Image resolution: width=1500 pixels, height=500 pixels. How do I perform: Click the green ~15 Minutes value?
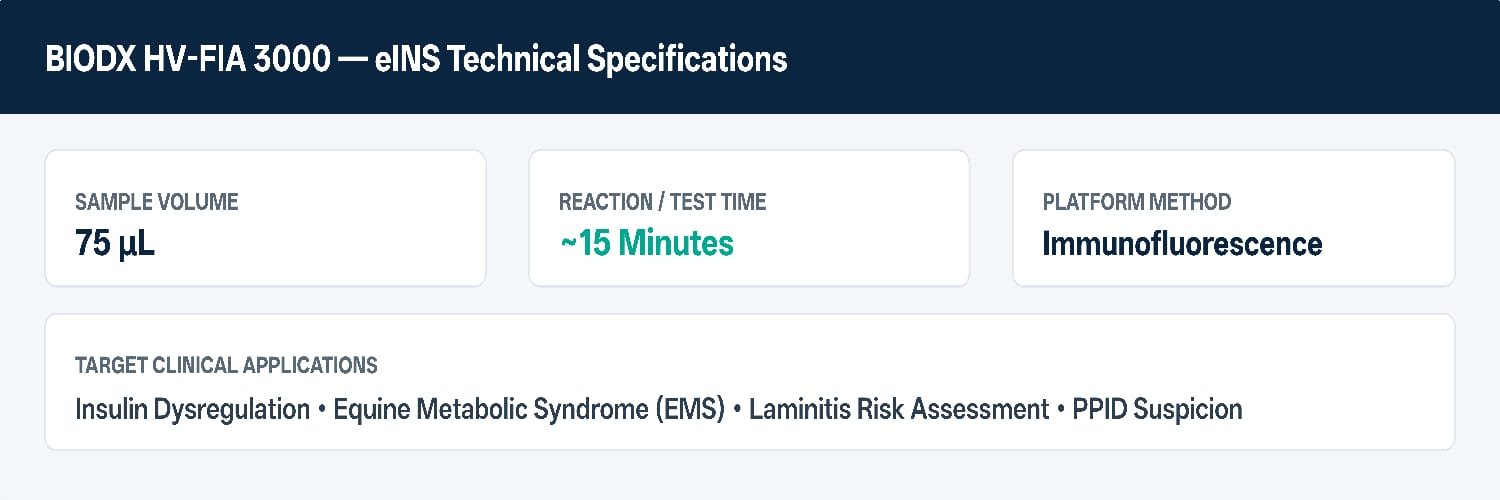tap(646, 243)
